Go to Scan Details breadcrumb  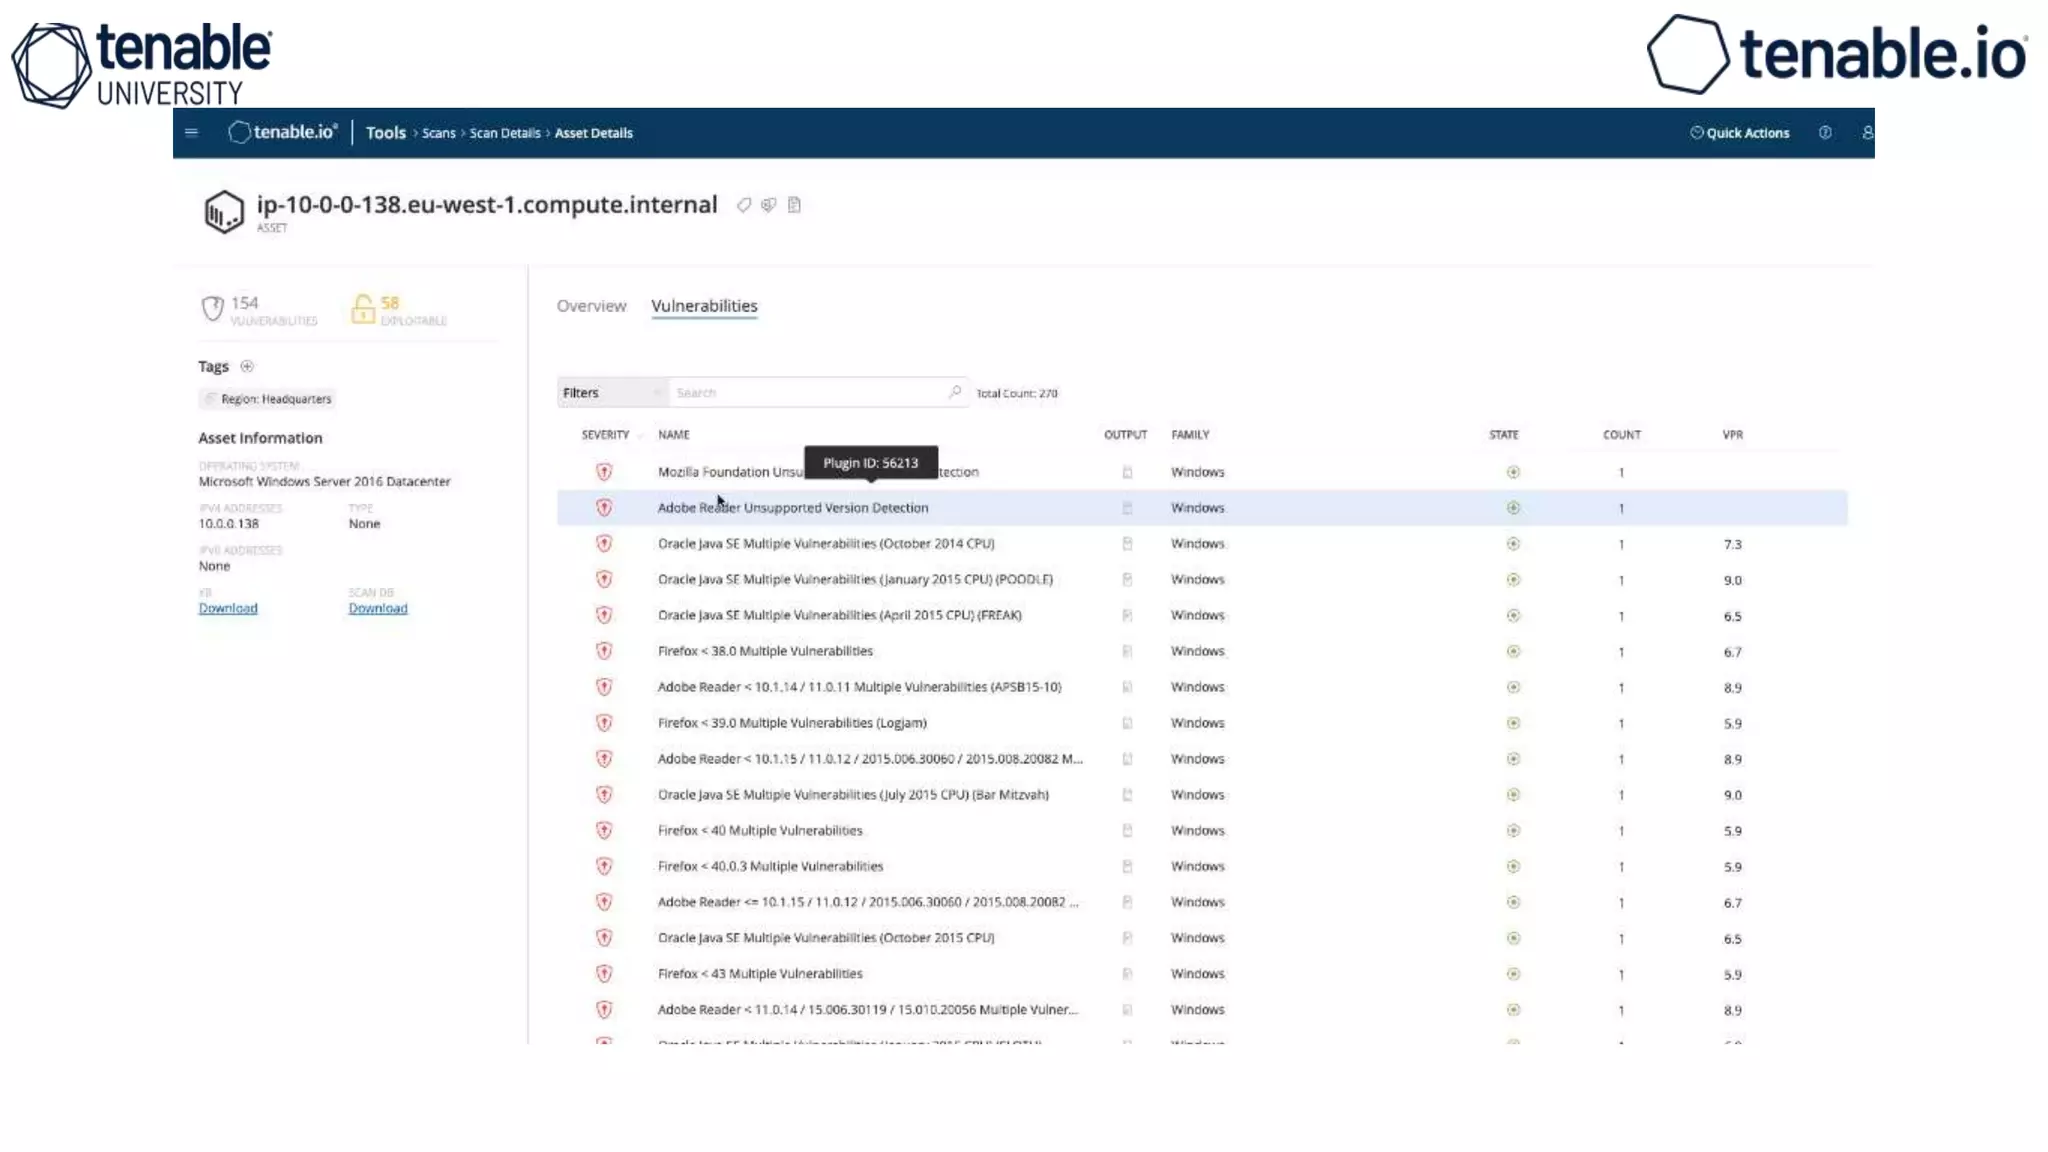coord(505,133)
